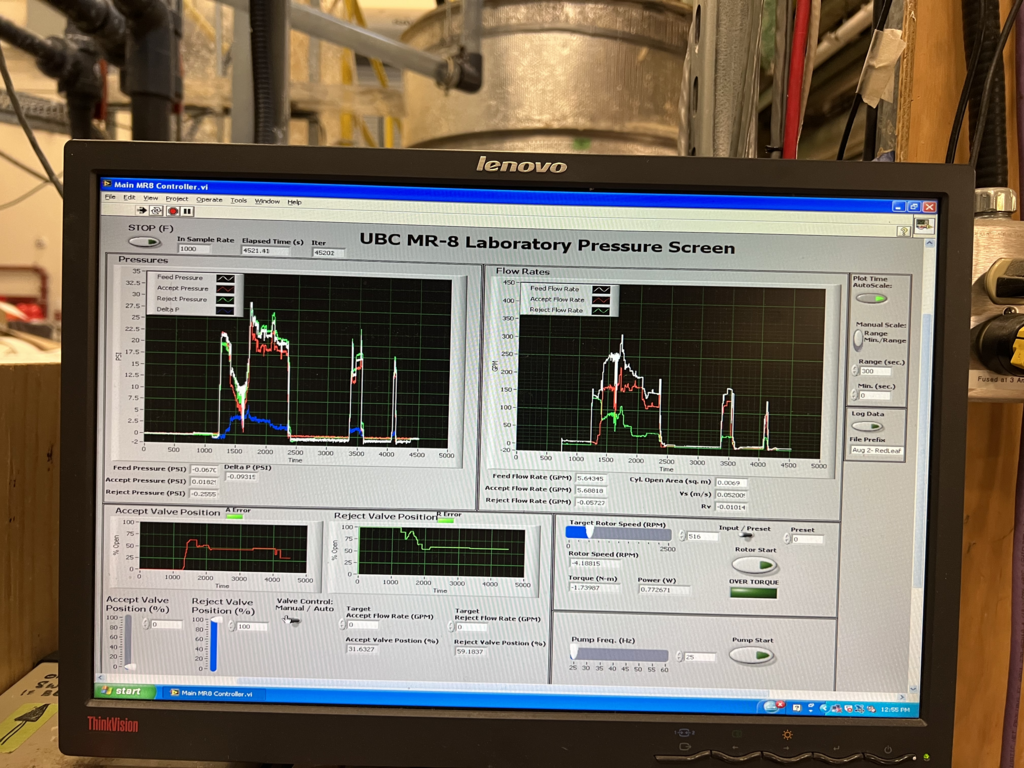This screenshot has width=1024, height=768.
Task: Click the Feed Pressure legend plot icon
Action: click(x=226, y=278)
